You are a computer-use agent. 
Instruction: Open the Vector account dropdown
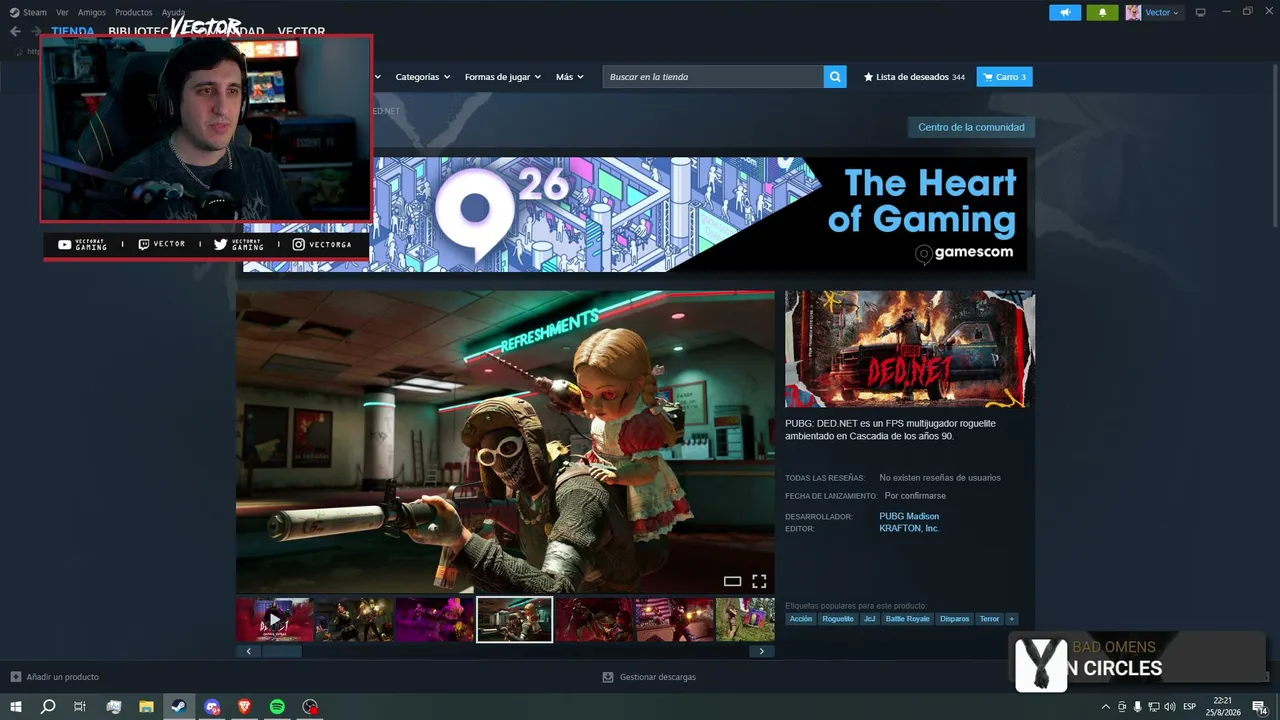(x=1162, y=12)
